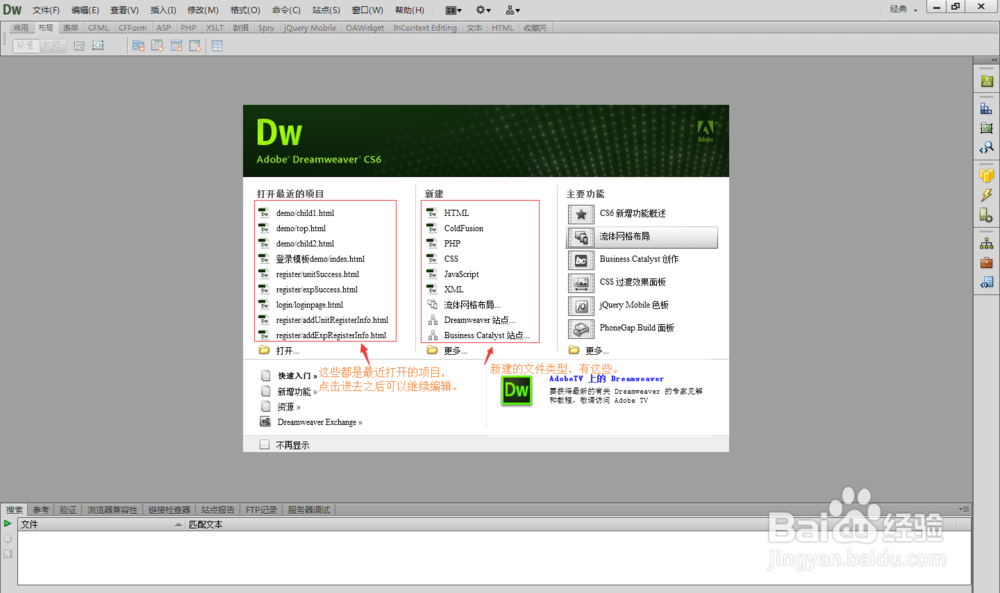1000x593 pixels.
Task: Switch to the jQuery Mobile insert tab
Action: point(310,27)
